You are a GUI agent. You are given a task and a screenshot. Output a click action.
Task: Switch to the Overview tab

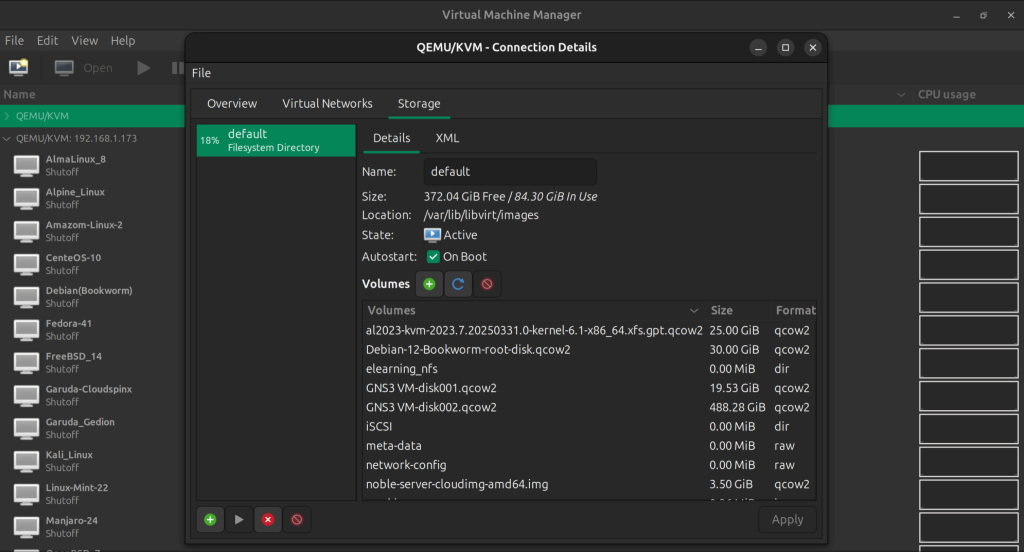click(x=232, y=104)
